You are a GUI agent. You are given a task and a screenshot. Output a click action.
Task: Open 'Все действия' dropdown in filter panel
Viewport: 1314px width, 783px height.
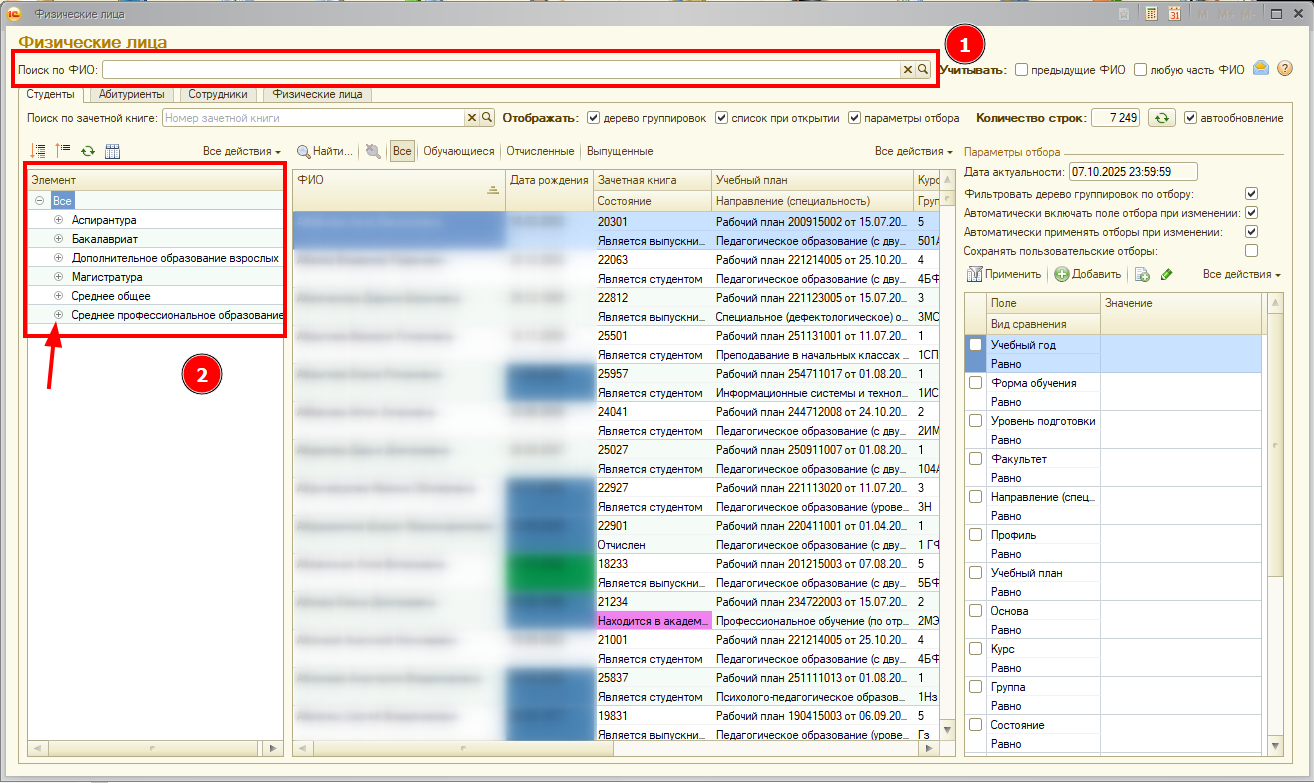(1241, 274)
